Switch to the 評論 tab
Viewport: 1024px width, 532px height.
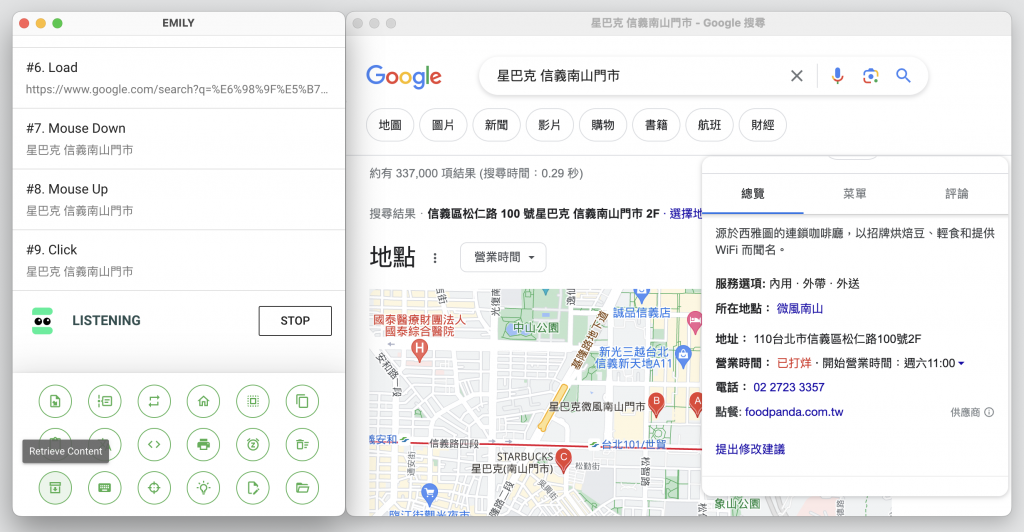tap(957, 194)
